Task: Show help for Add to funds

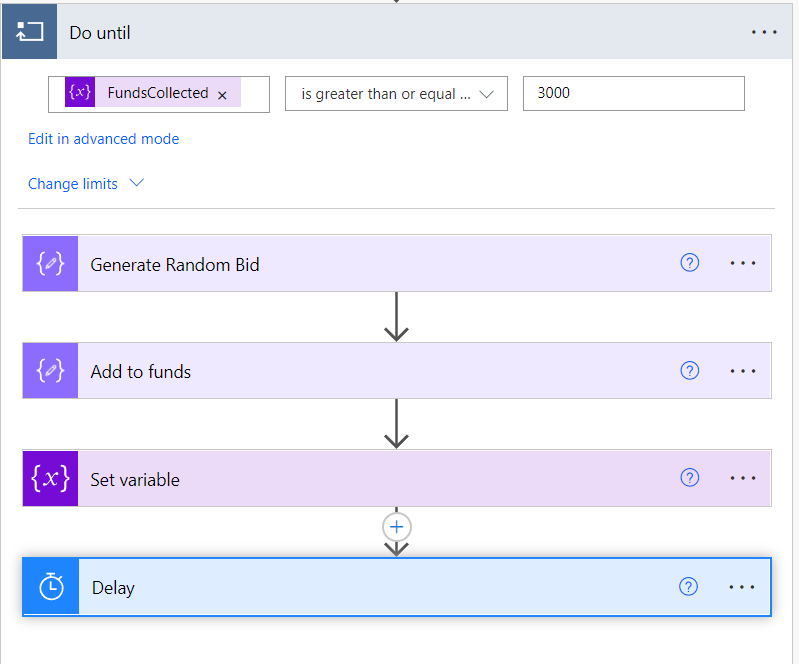Action: point(689,371)
